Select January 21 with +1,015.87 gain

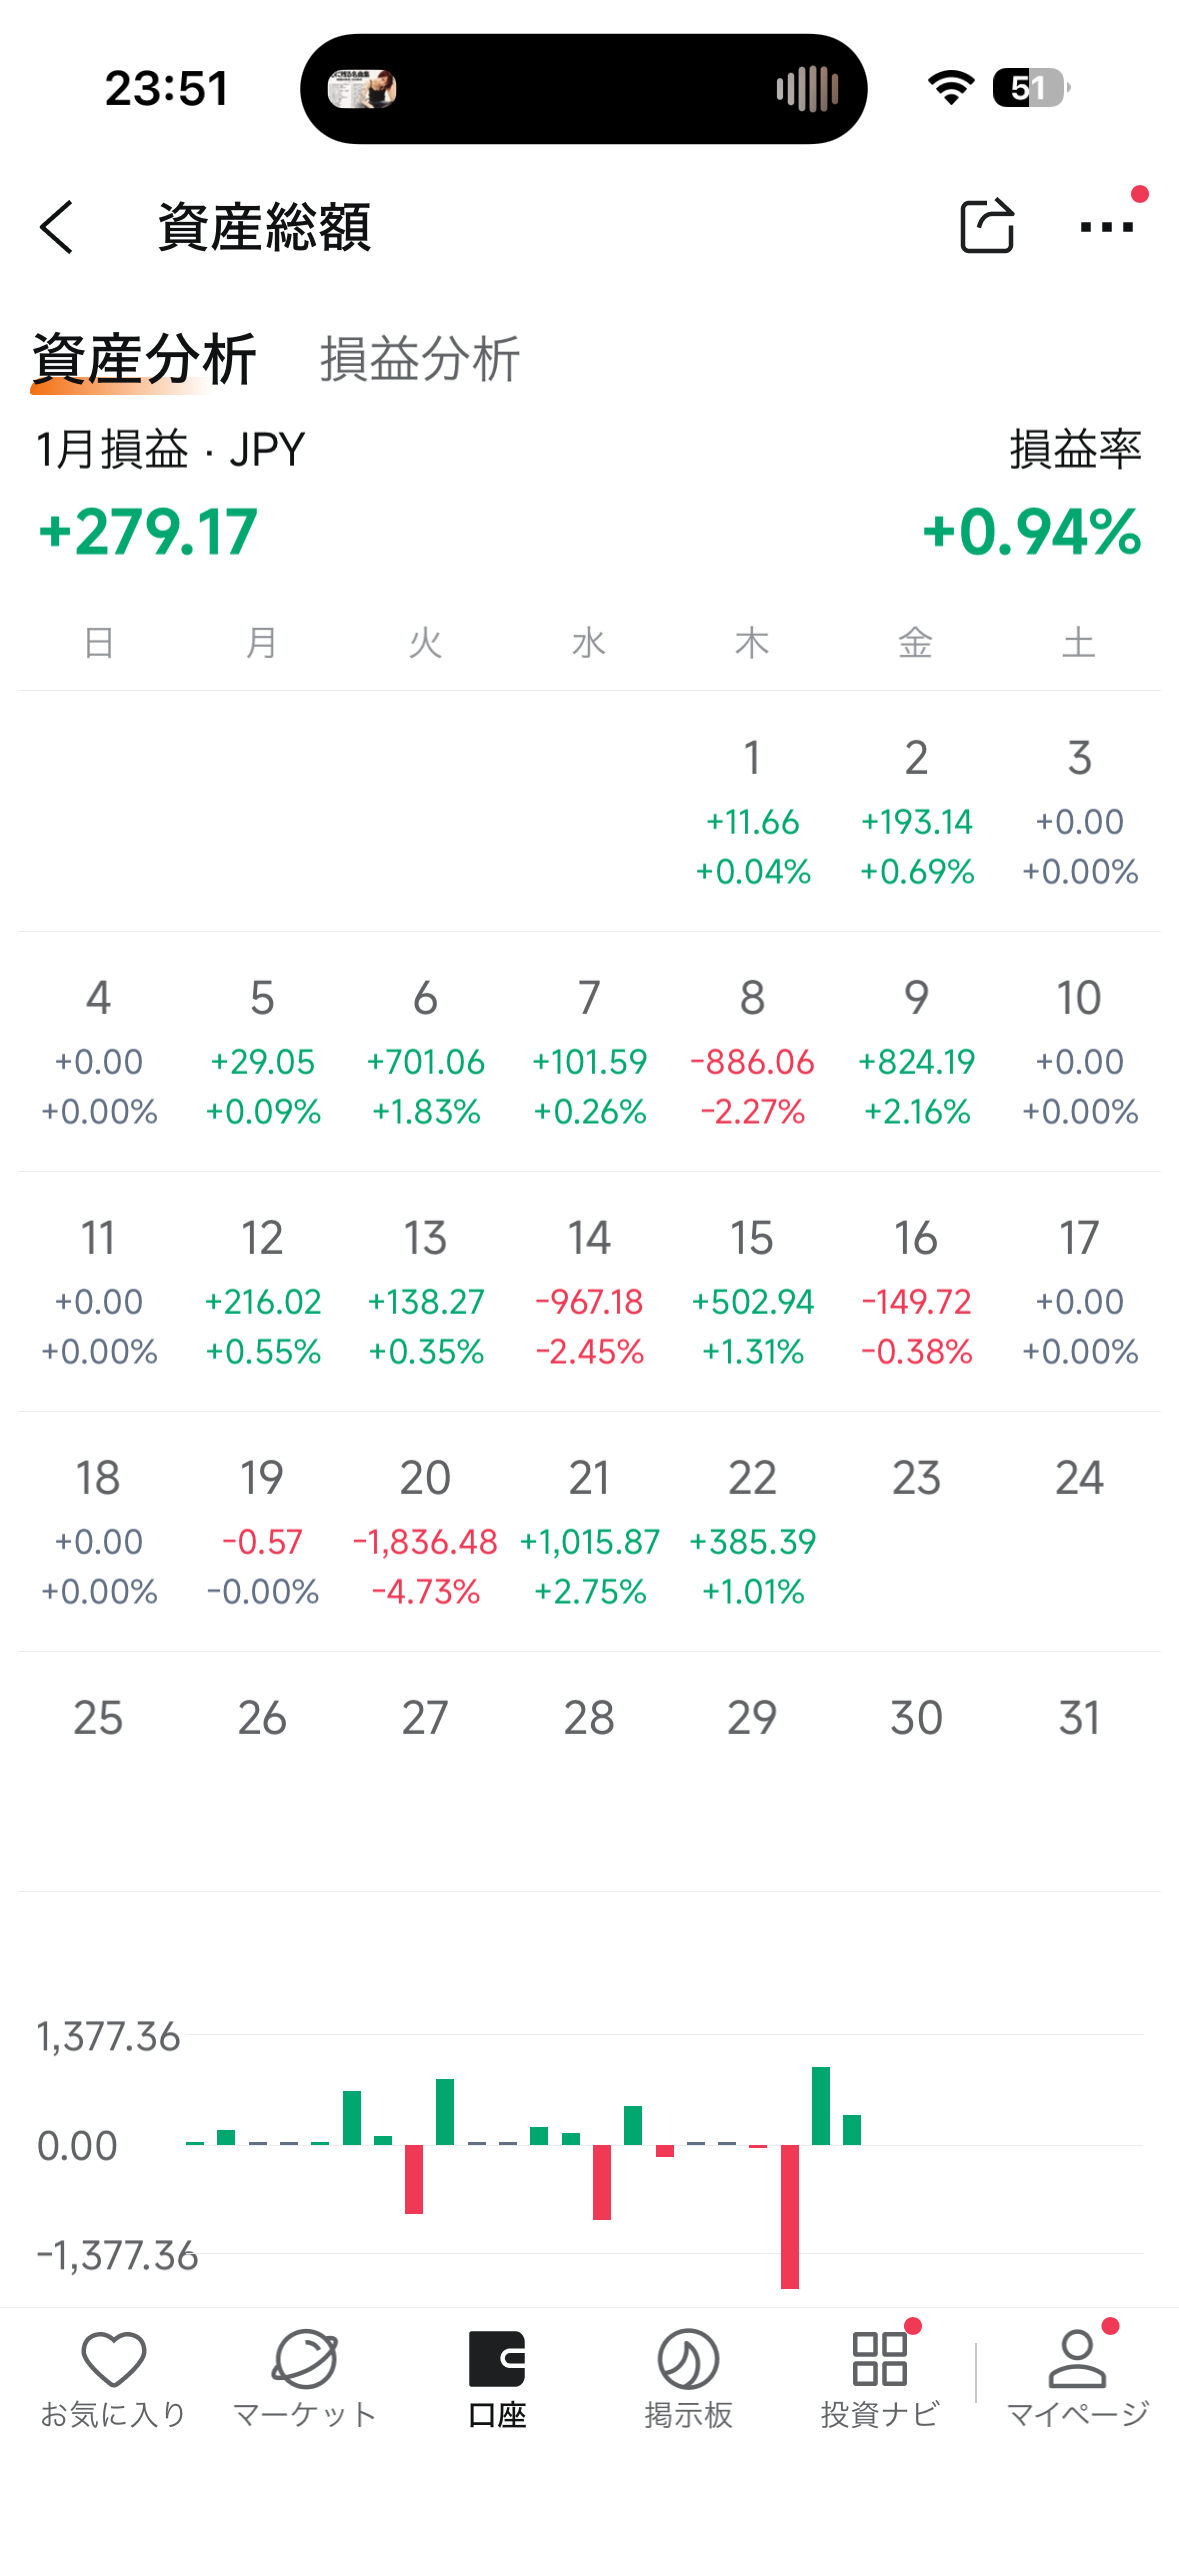click(x=589, y=1532)
